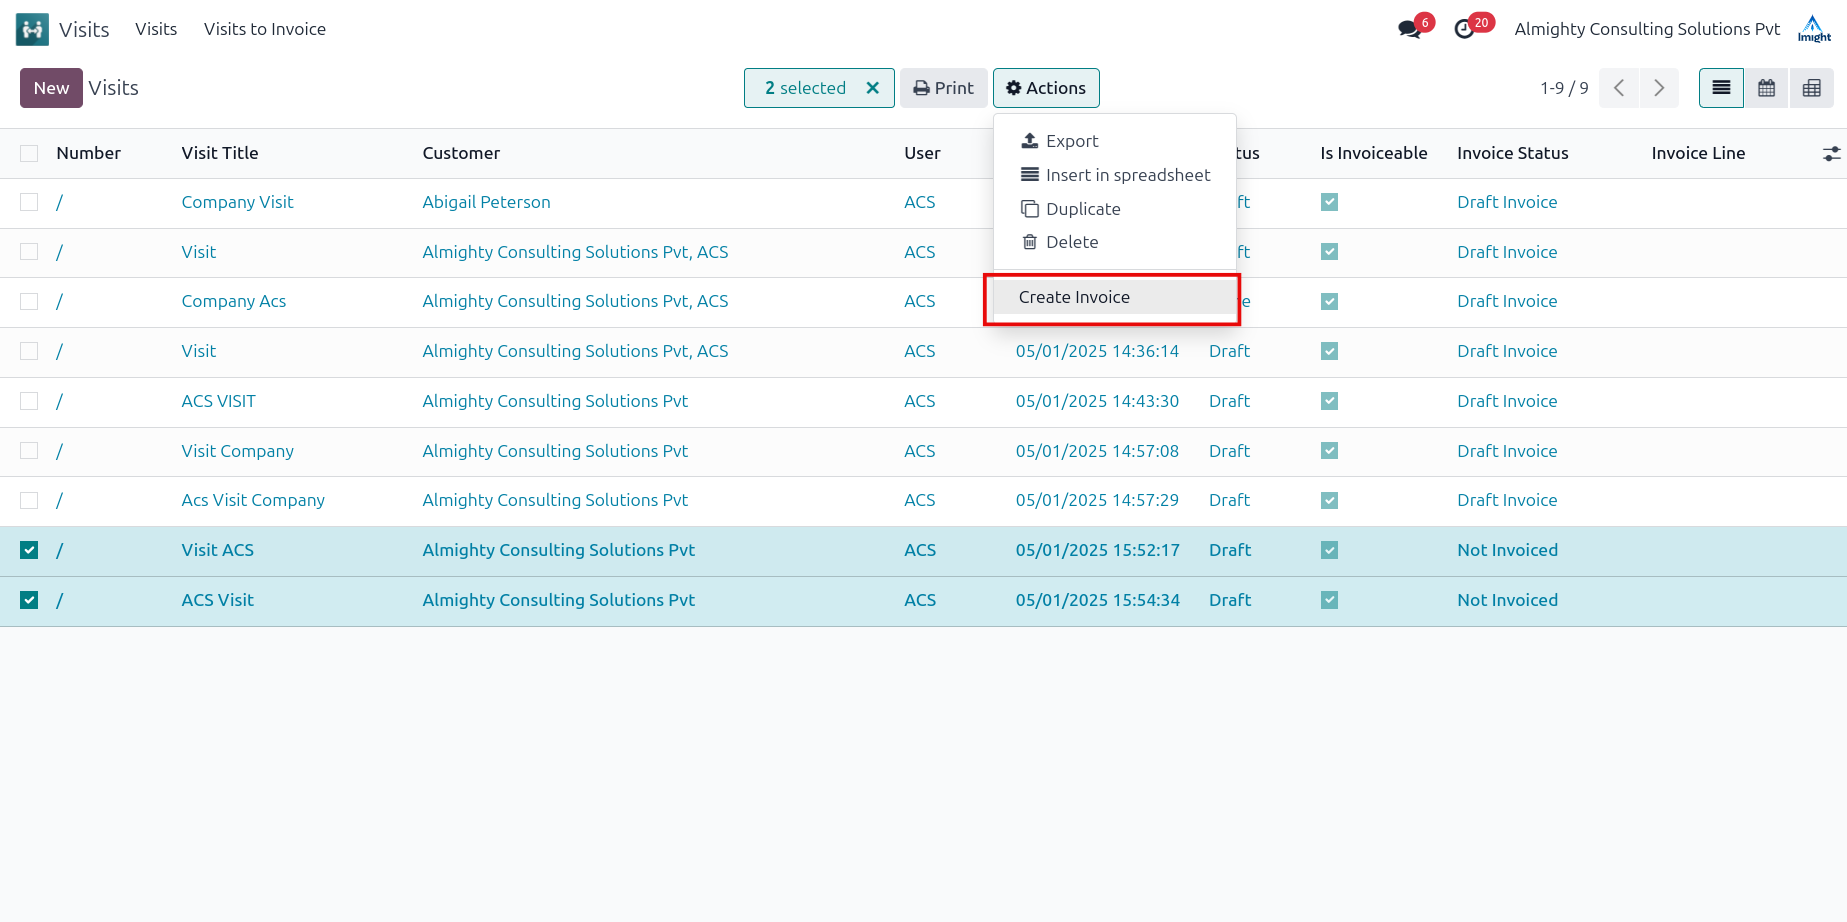The image size is (1847, 922).
Task: Open the optional columns settings icon
Action: click(x=1831, y=153)
